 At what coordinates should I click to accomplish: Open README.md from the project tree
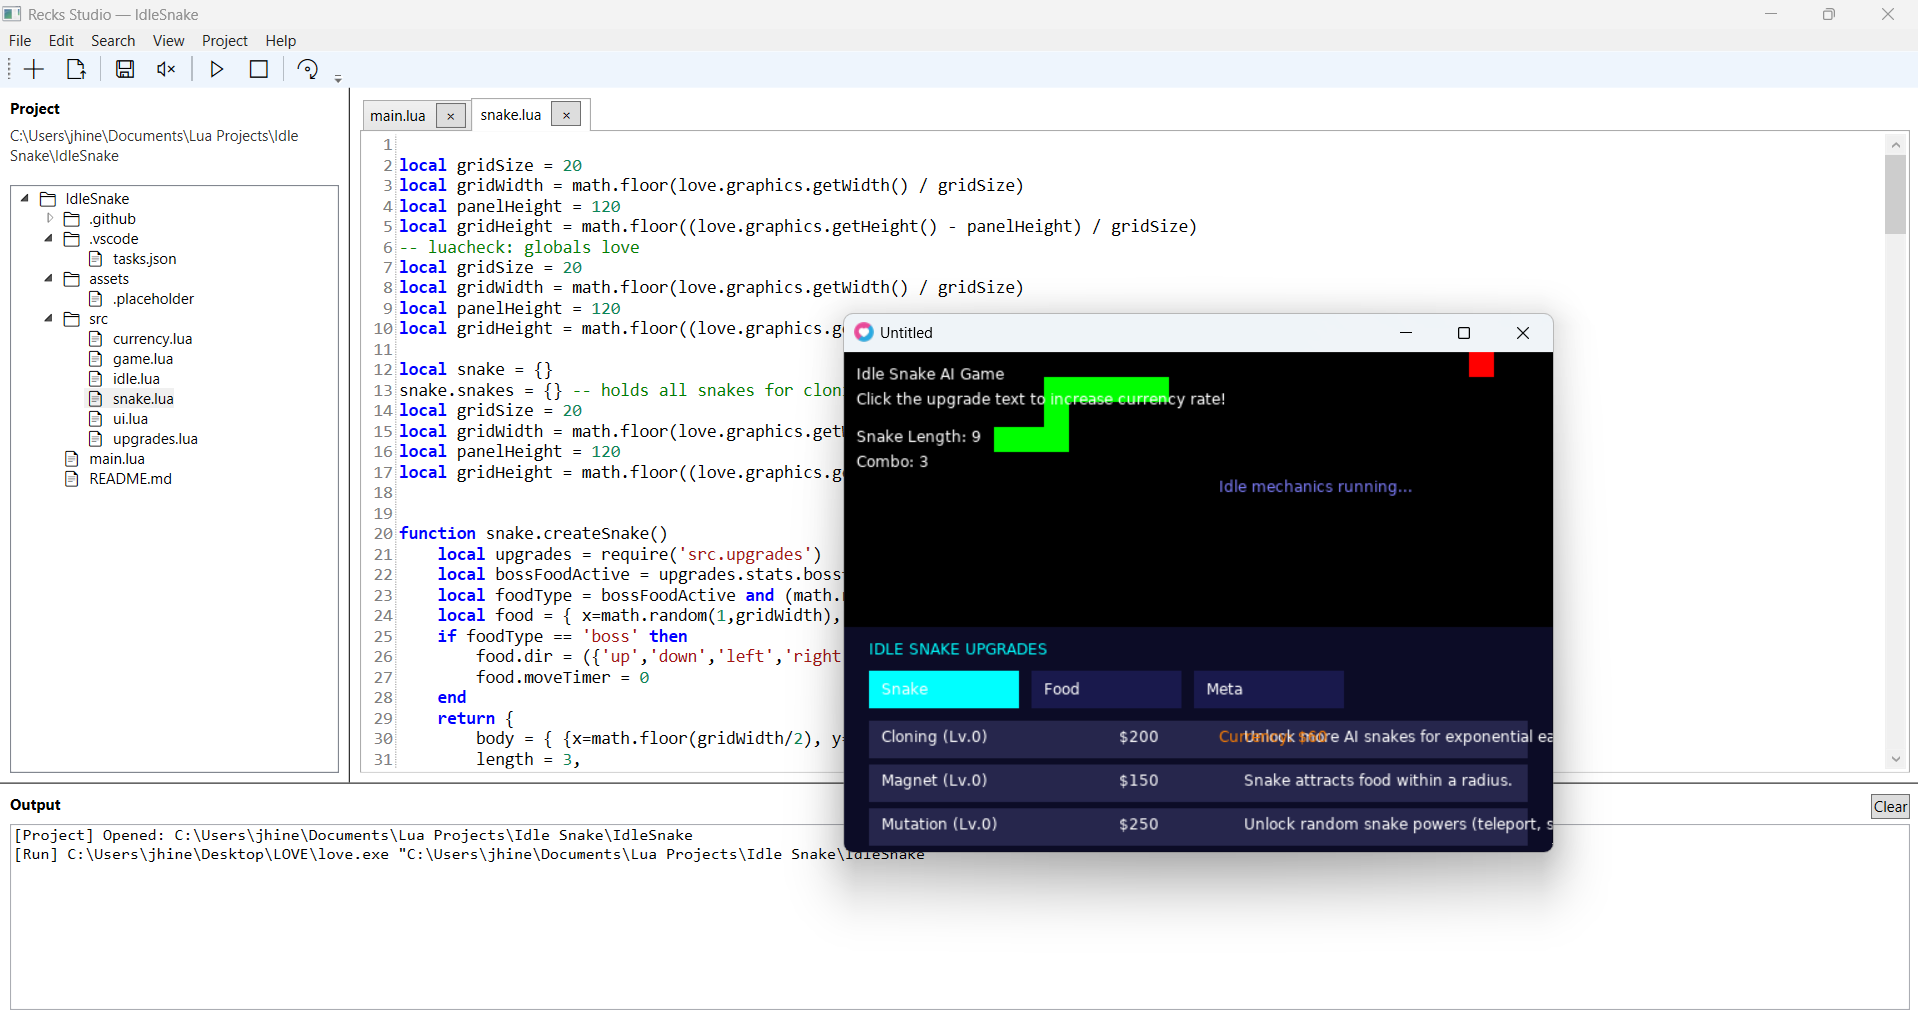(x=130, y=479)
